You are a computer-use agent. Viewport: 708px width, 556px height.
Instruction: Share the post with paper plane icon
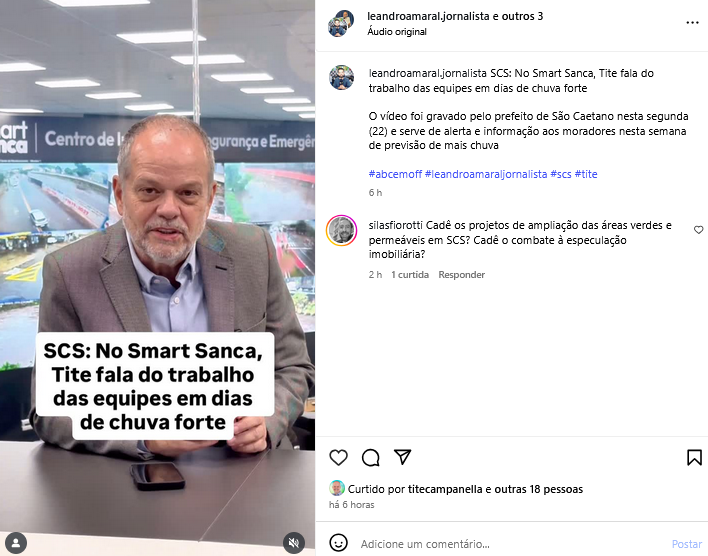402,457
